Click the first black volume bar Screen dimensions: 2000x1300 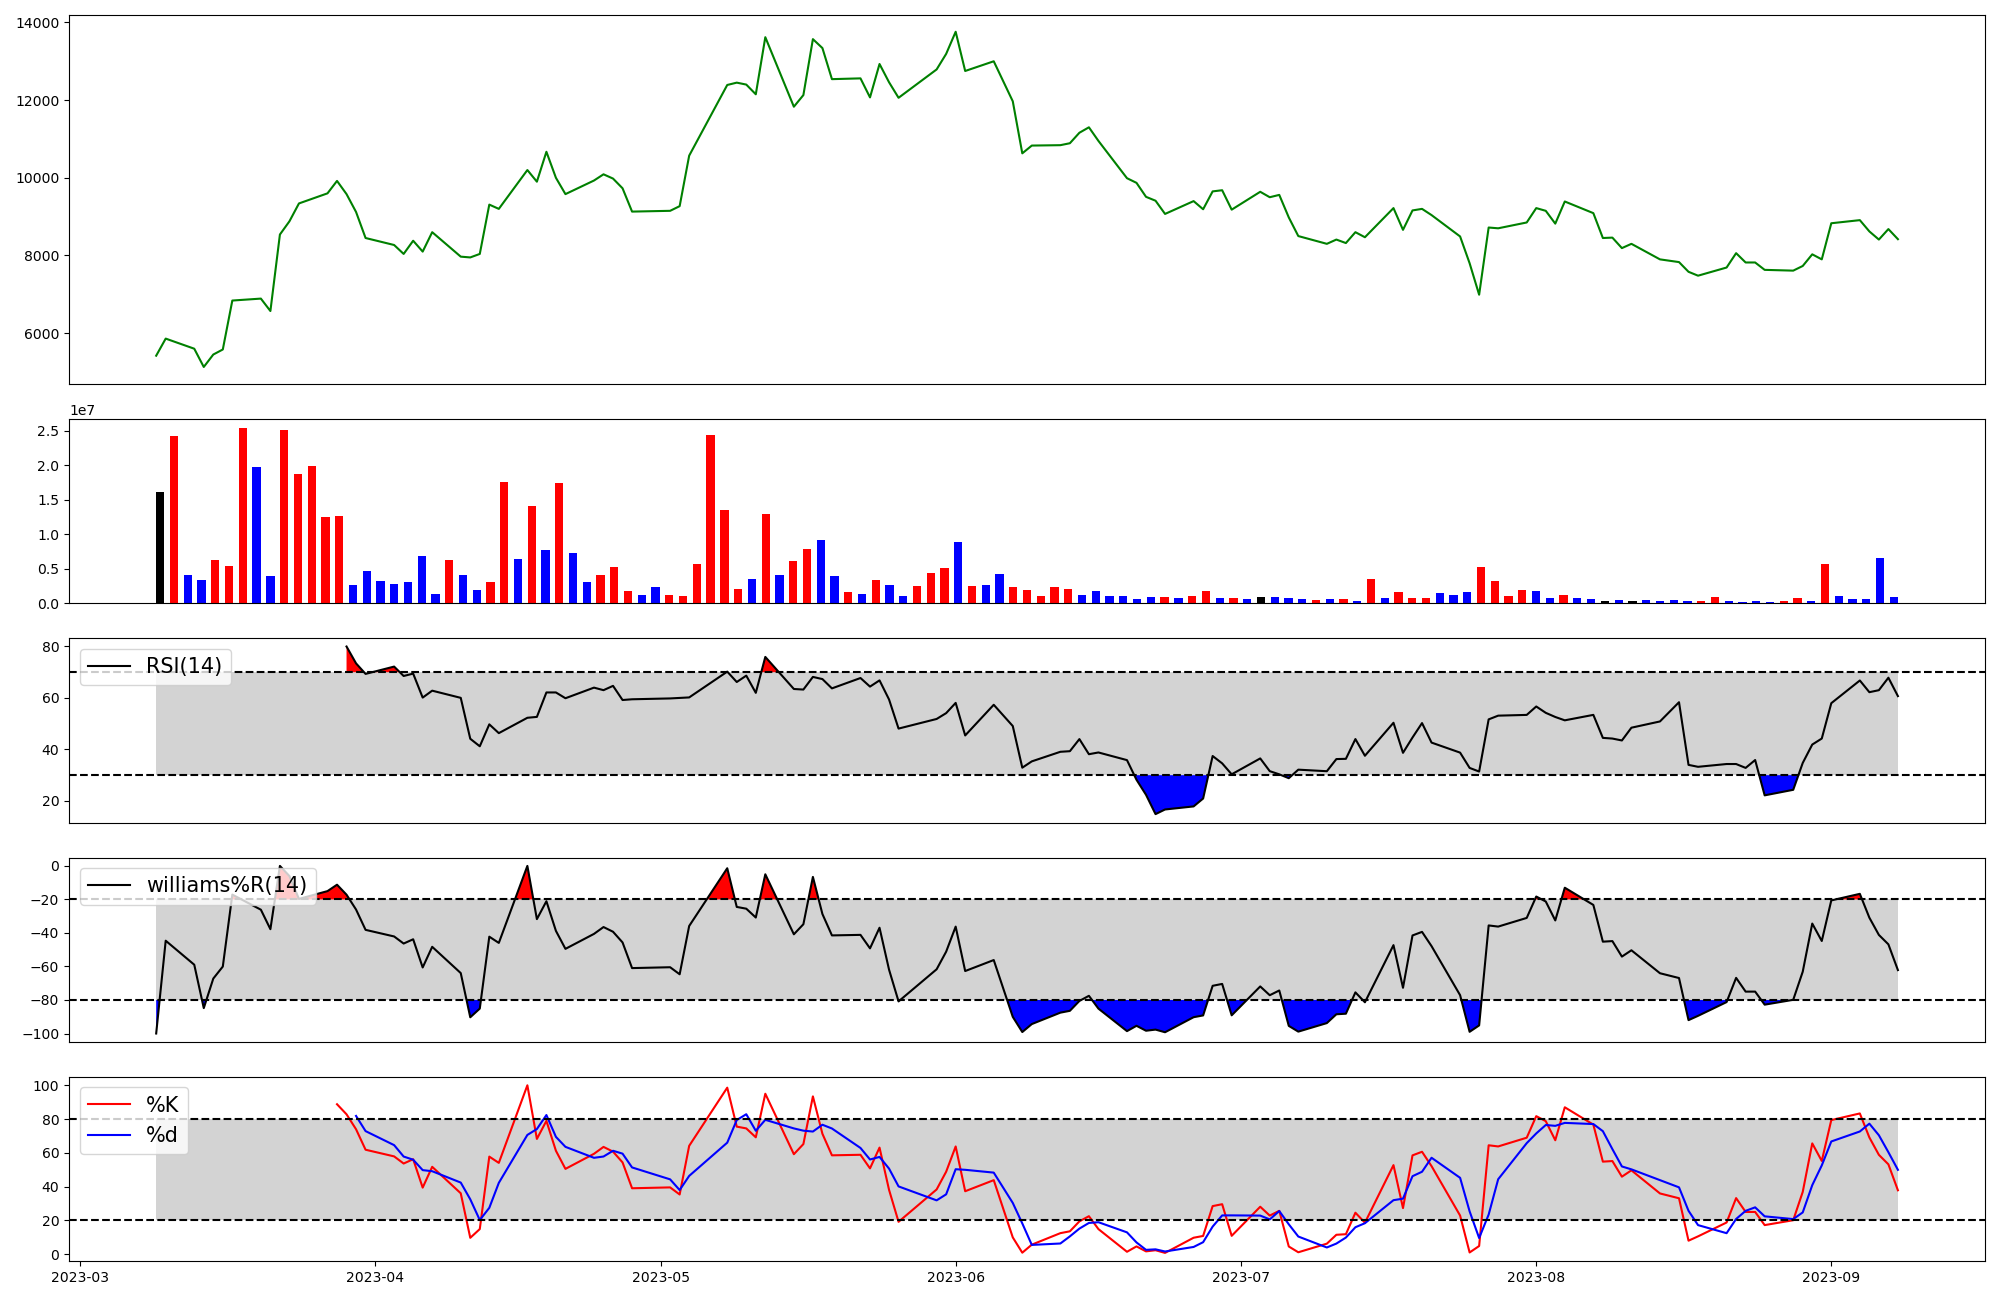coord(160,548)
